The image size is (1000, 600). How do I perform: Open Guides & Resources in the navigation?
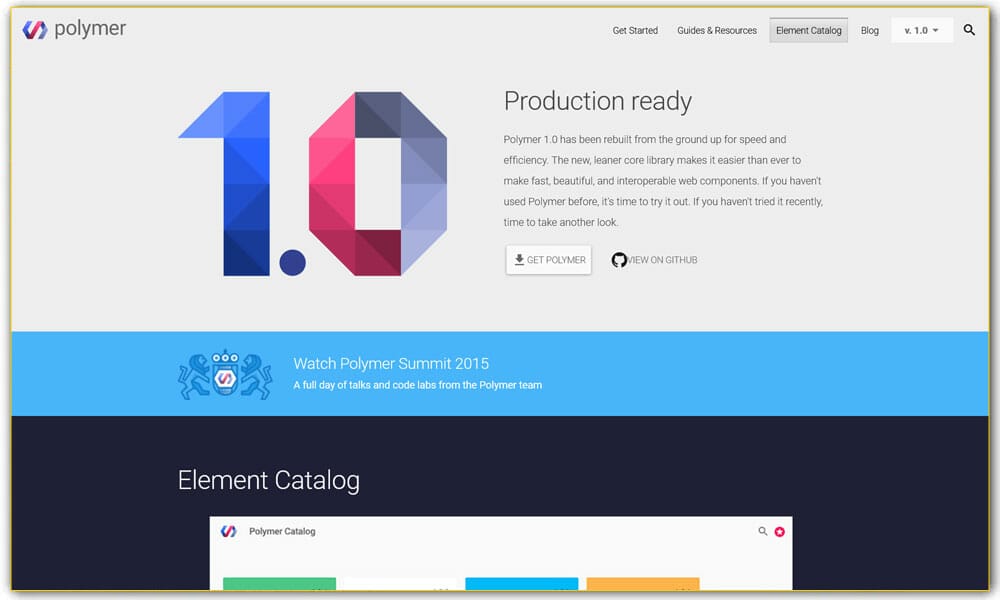point(717,30)
